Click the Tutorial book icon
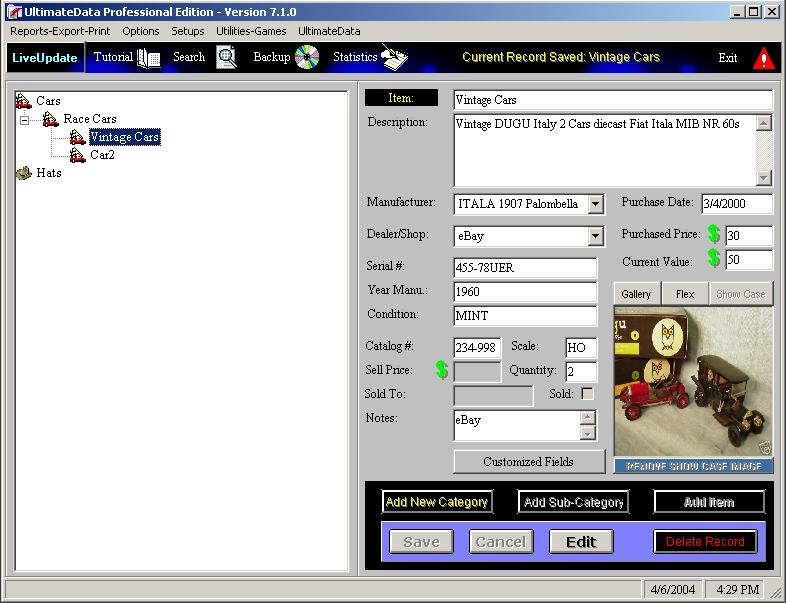The width and height of the screenshot is (786, 603). [x=149, y=58]
